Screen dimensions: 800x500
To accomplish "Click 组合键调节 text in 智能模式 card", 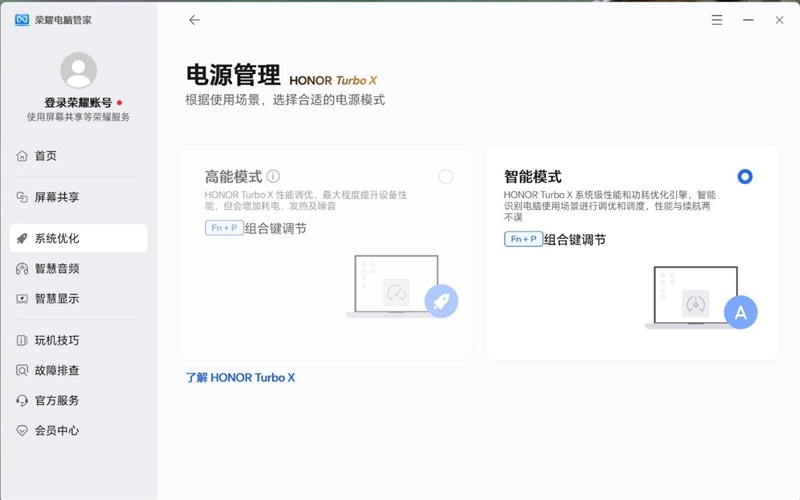I will click(x=575, y=239).
